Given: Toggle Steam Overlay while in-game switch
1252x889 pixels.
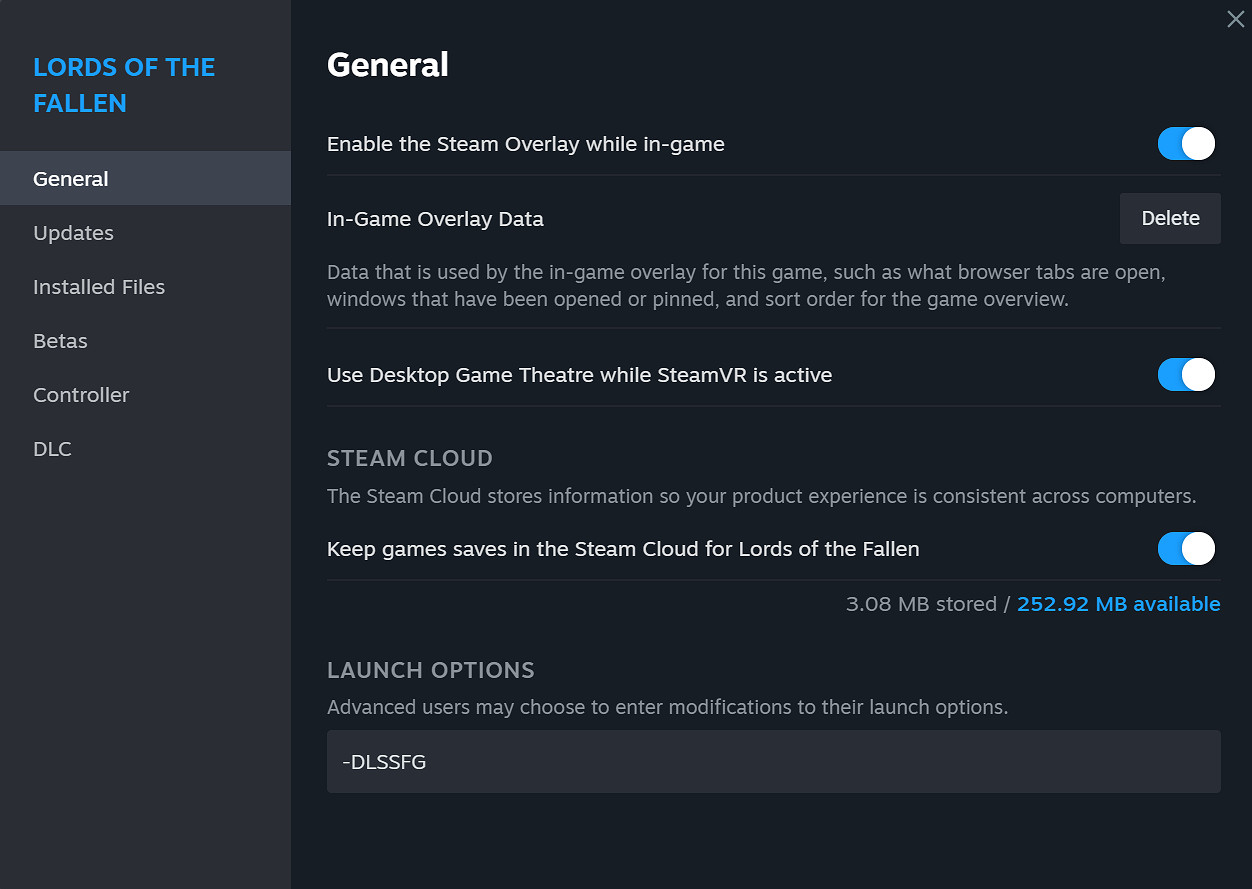Looking at the screenshot, I should tap(1186, 144).
